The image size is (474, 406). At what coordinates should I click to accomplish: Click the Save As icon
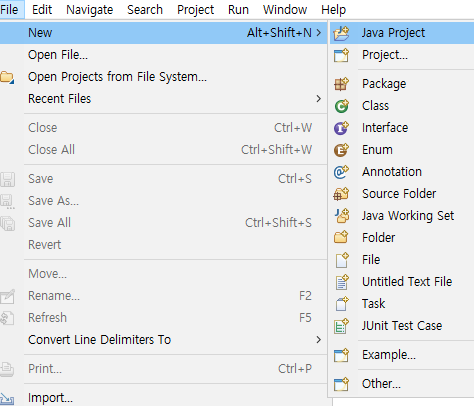tap(7, 201)
